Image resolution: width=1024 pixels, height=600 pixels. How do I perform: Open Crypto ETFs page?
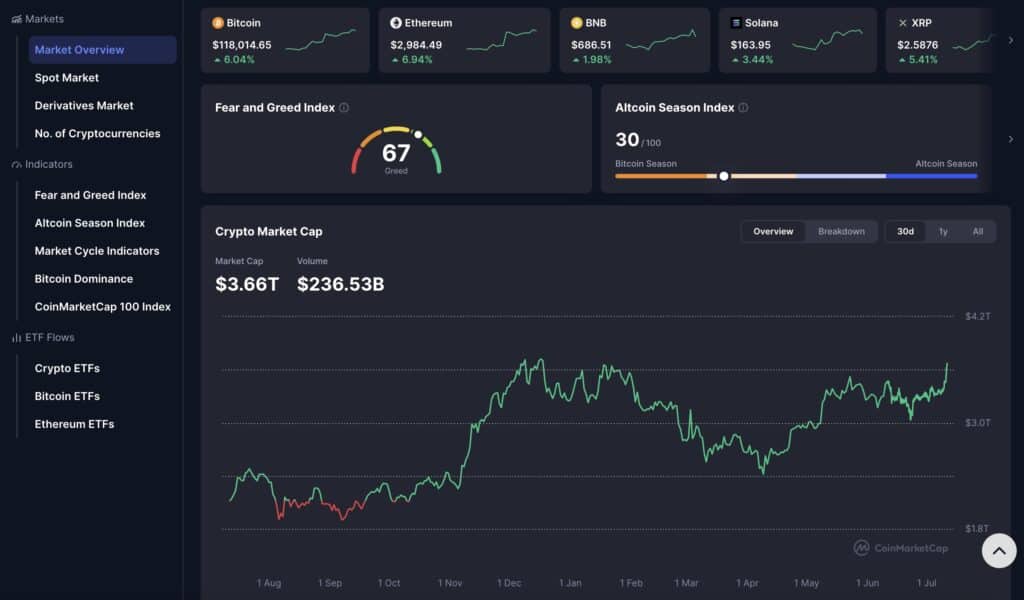pos(67,368)
